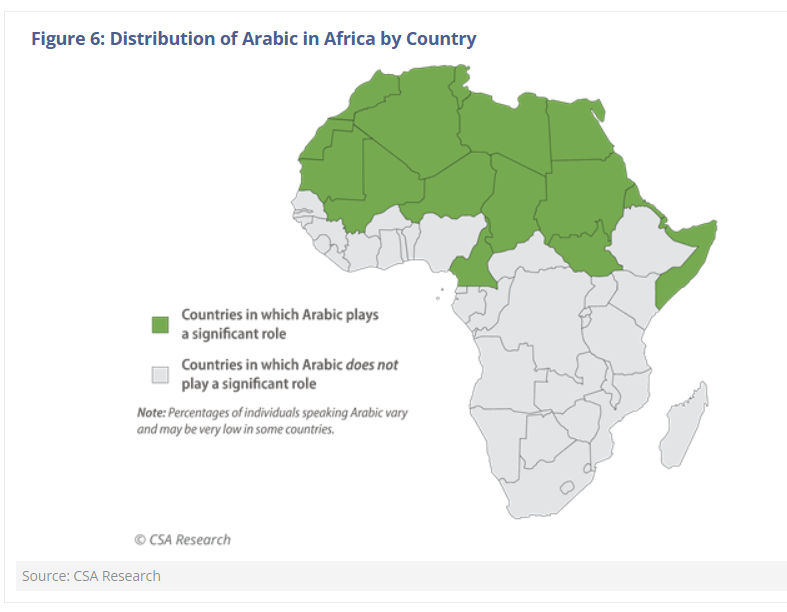
Task: Click the © CSA Research copyright text
Action: click(x=183, y=540)
